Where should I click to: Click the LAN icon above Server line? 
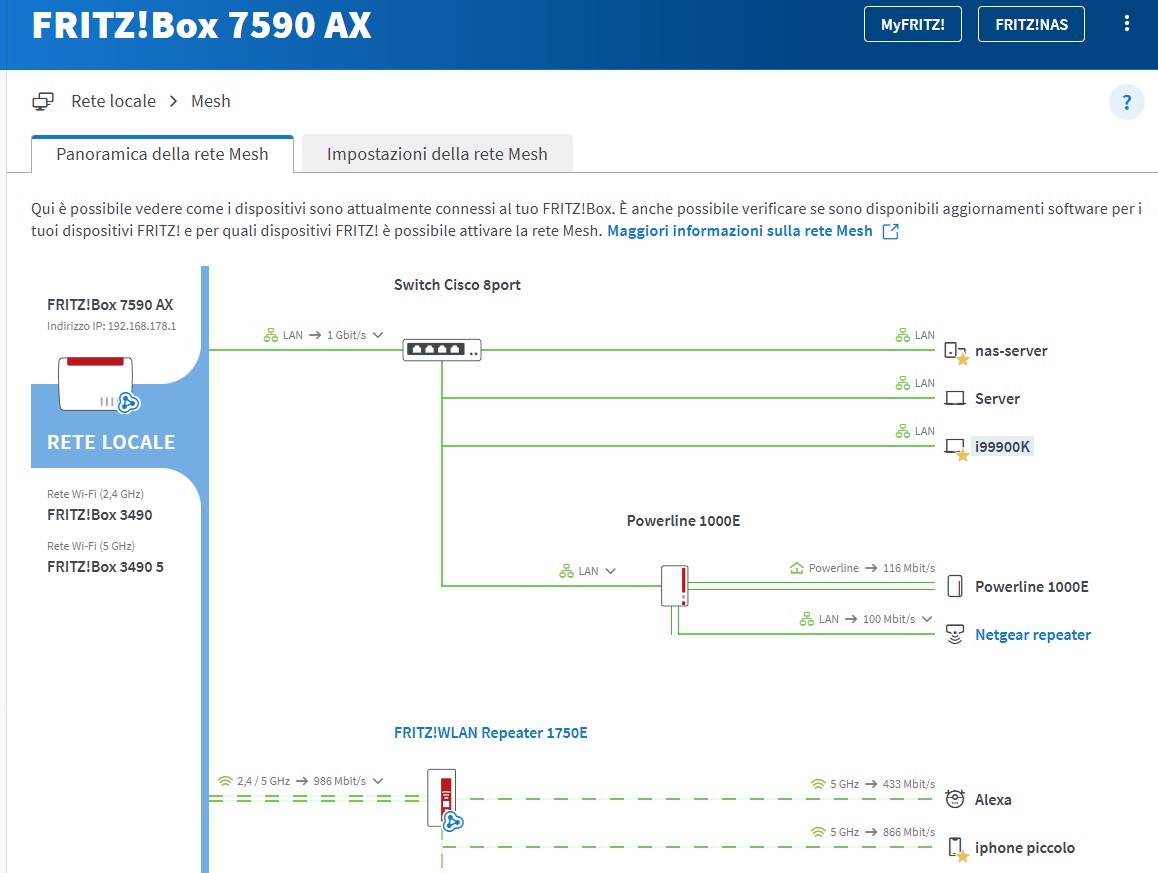coord(902,383)
